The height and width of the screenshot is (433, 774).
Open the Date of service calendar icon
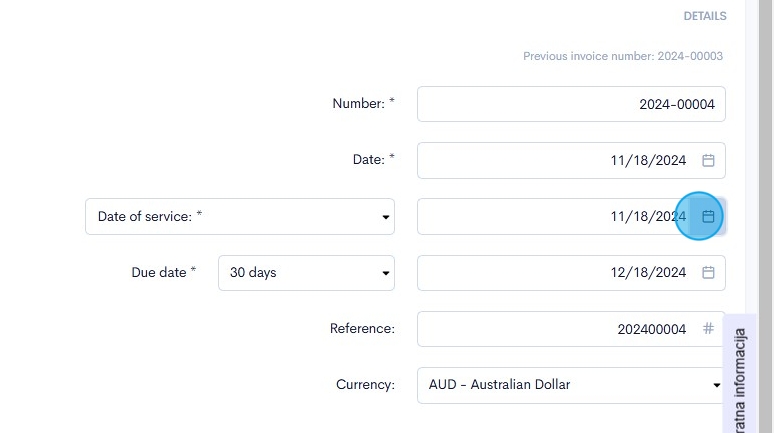coord(708,216)
